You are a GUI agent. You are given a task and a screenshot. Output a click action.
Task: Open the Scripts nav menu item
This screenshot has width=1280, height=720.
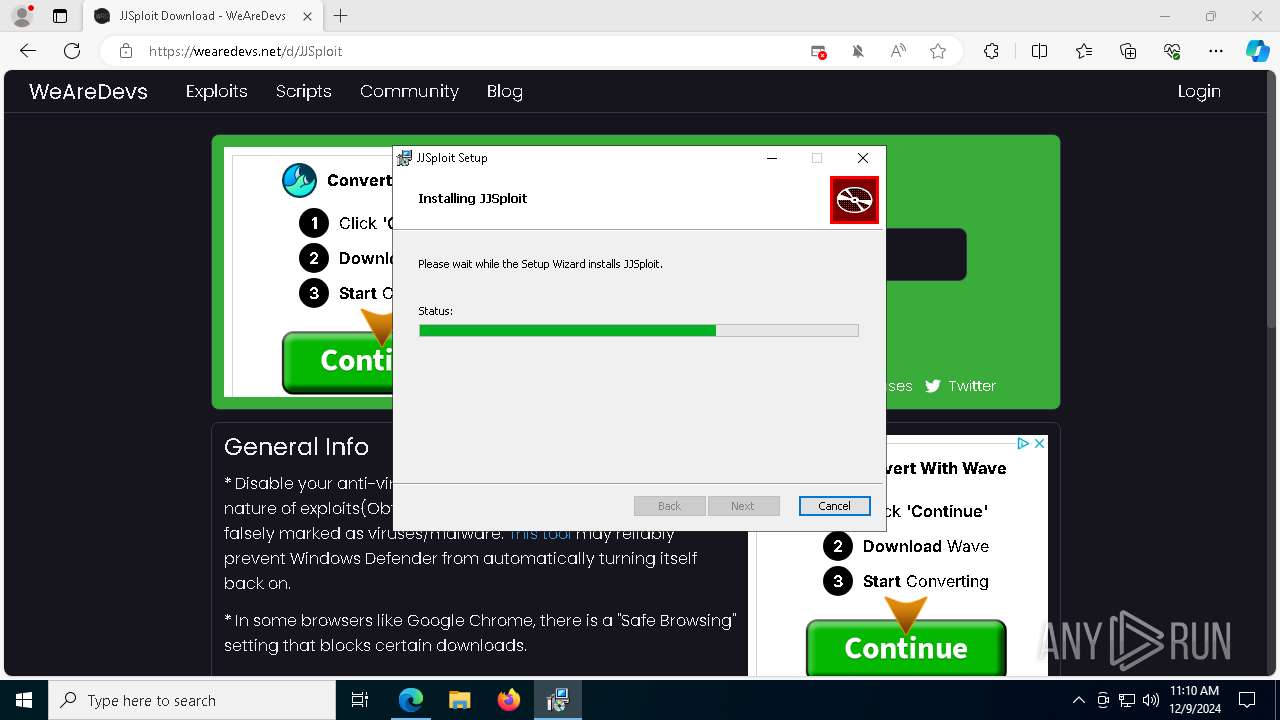pyautogui.click(x=304, y=91)
